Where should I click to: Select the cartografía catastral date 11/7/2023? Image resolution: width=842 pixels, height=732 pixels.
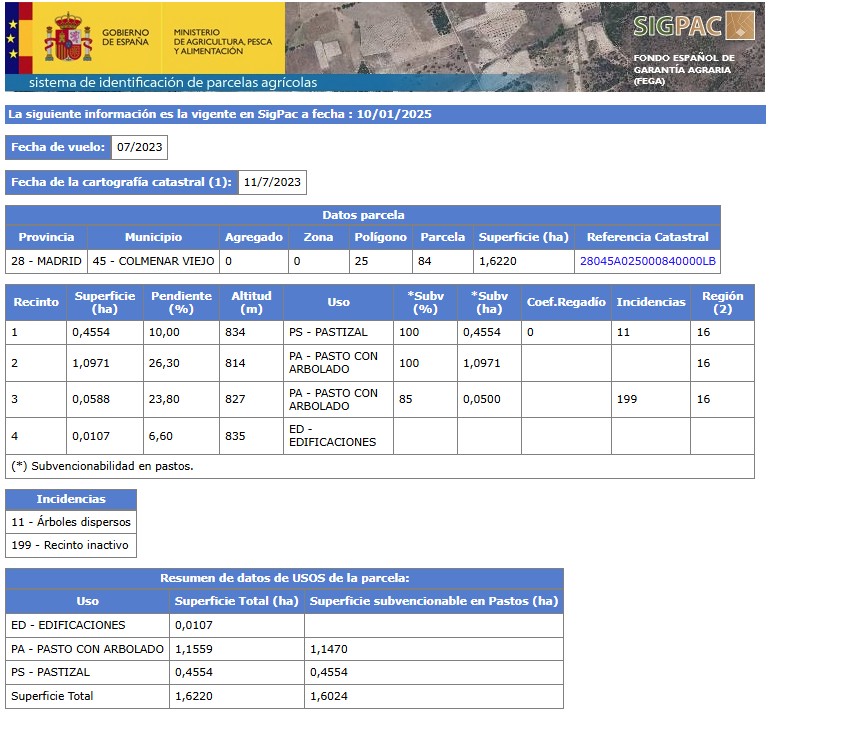pyautogui.click(x=272, y=182)
